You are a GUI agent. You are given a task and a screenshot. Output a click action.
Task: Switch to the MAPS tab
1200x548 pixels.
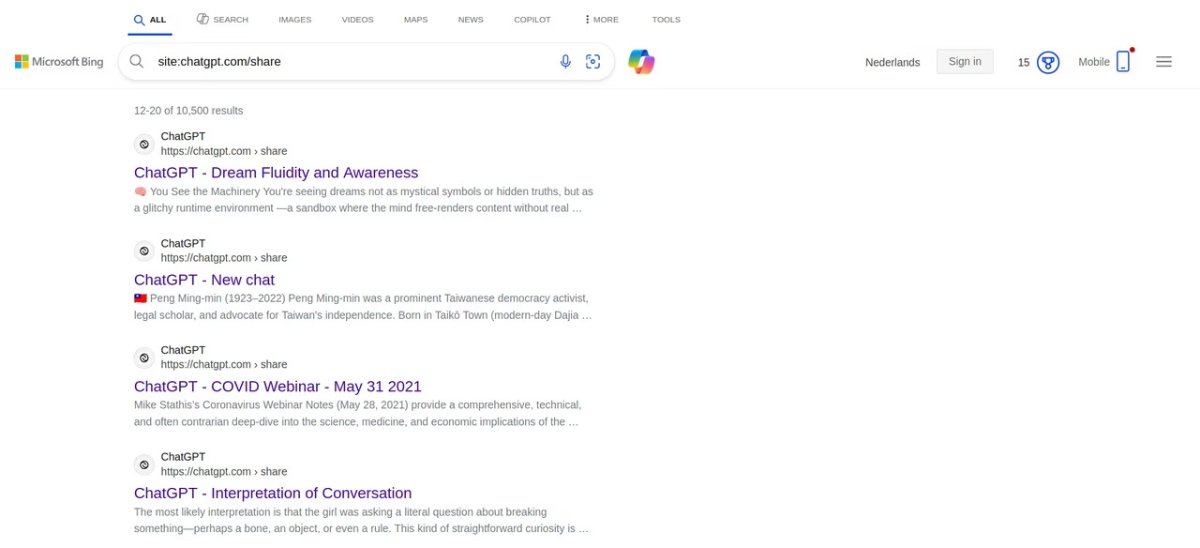pos(416,19)
